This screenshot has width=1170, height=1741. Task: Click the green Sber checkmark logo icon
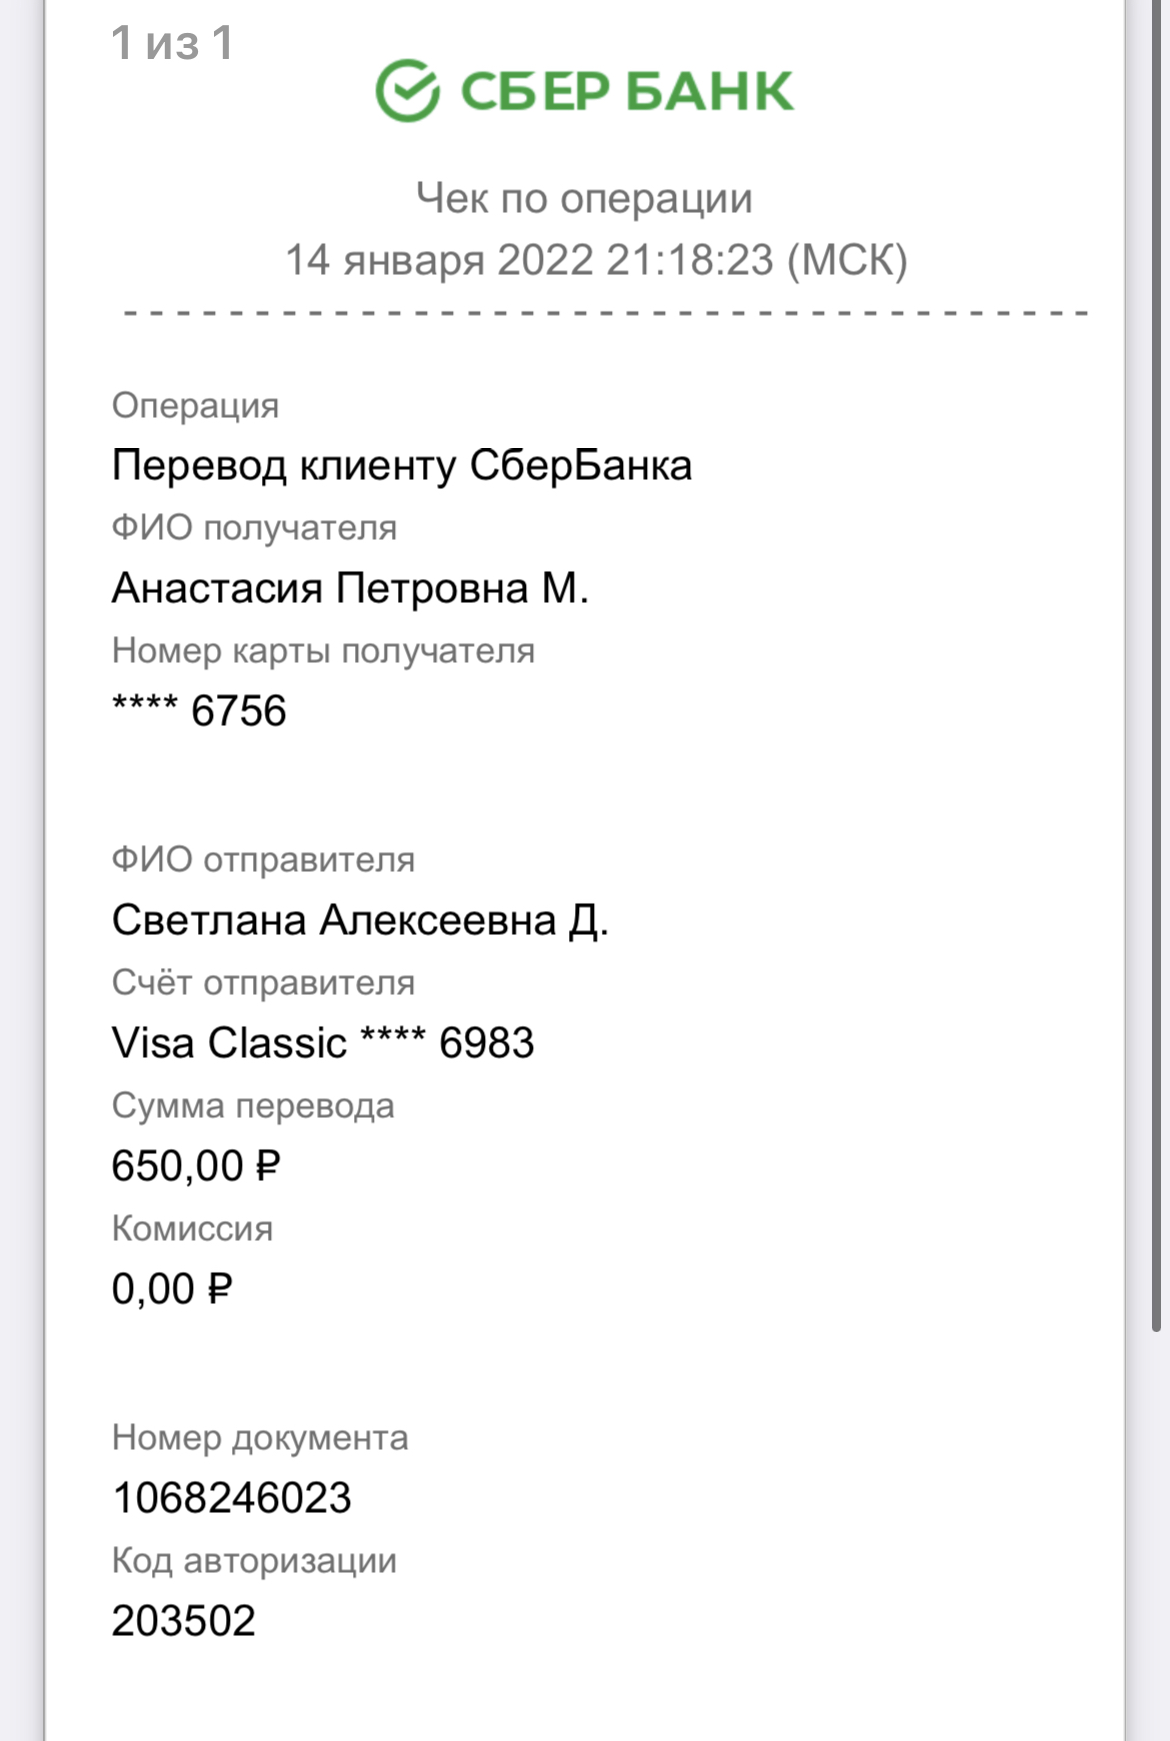click(x=407, y=90)
